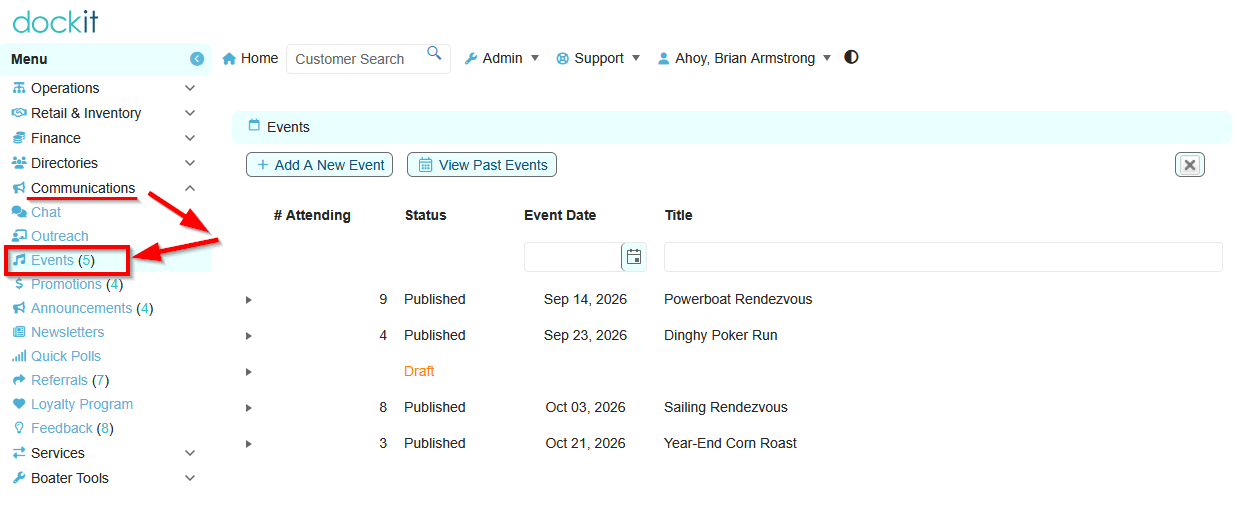The height and width of the screenshot is (514, 1250).
Task: Click the Finance coins icon
Action: click(x=19, y=138)
